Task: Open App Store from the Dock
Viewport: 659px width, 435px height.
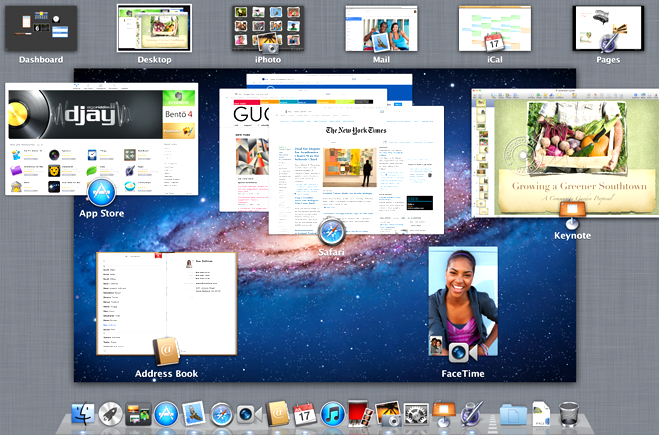Action: (x=166, y=414)
